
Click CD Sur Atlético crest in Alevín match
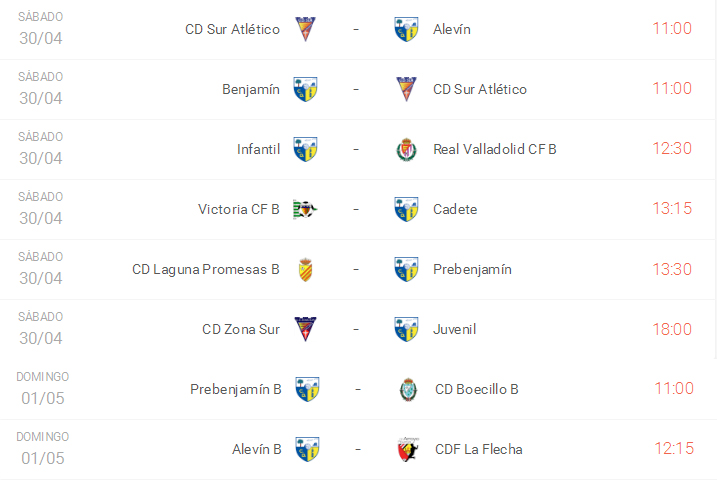tap(306, 29)
